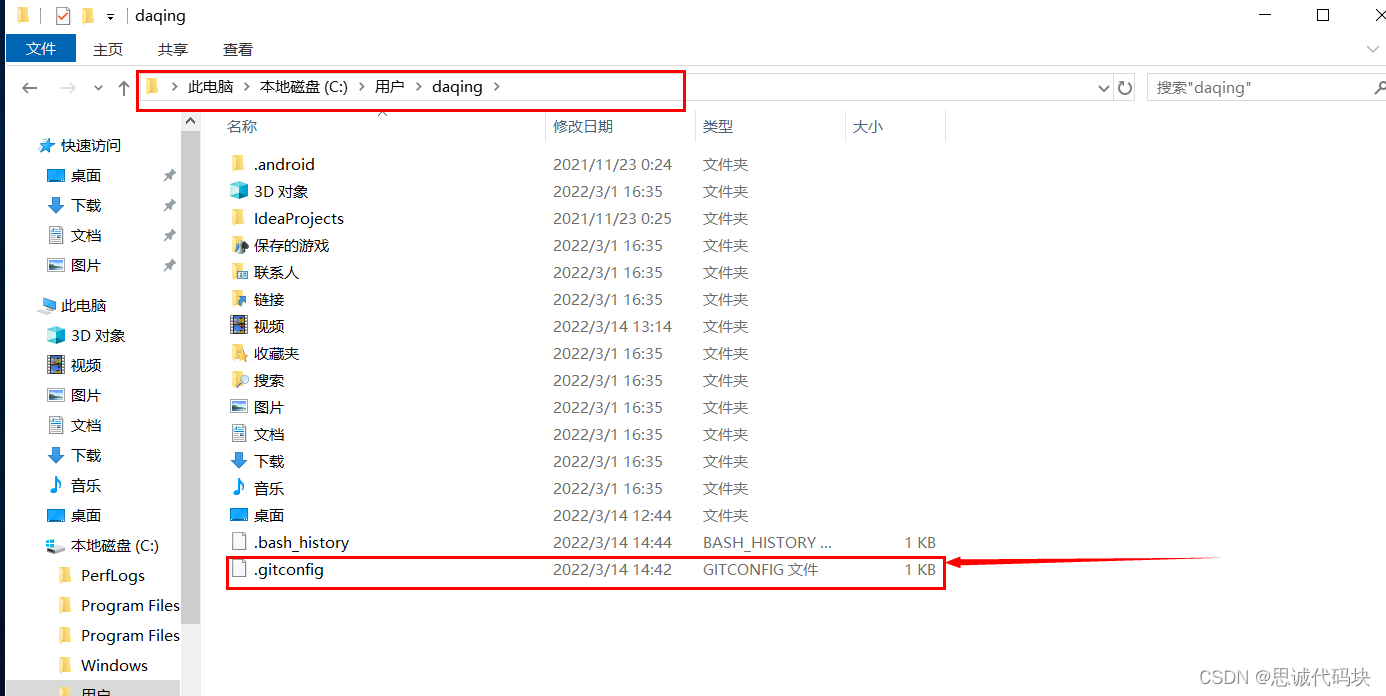
Task: Click the 本地磁盘 (C:) drive icon
Action: pyautogui.click(x=56, y=546)
